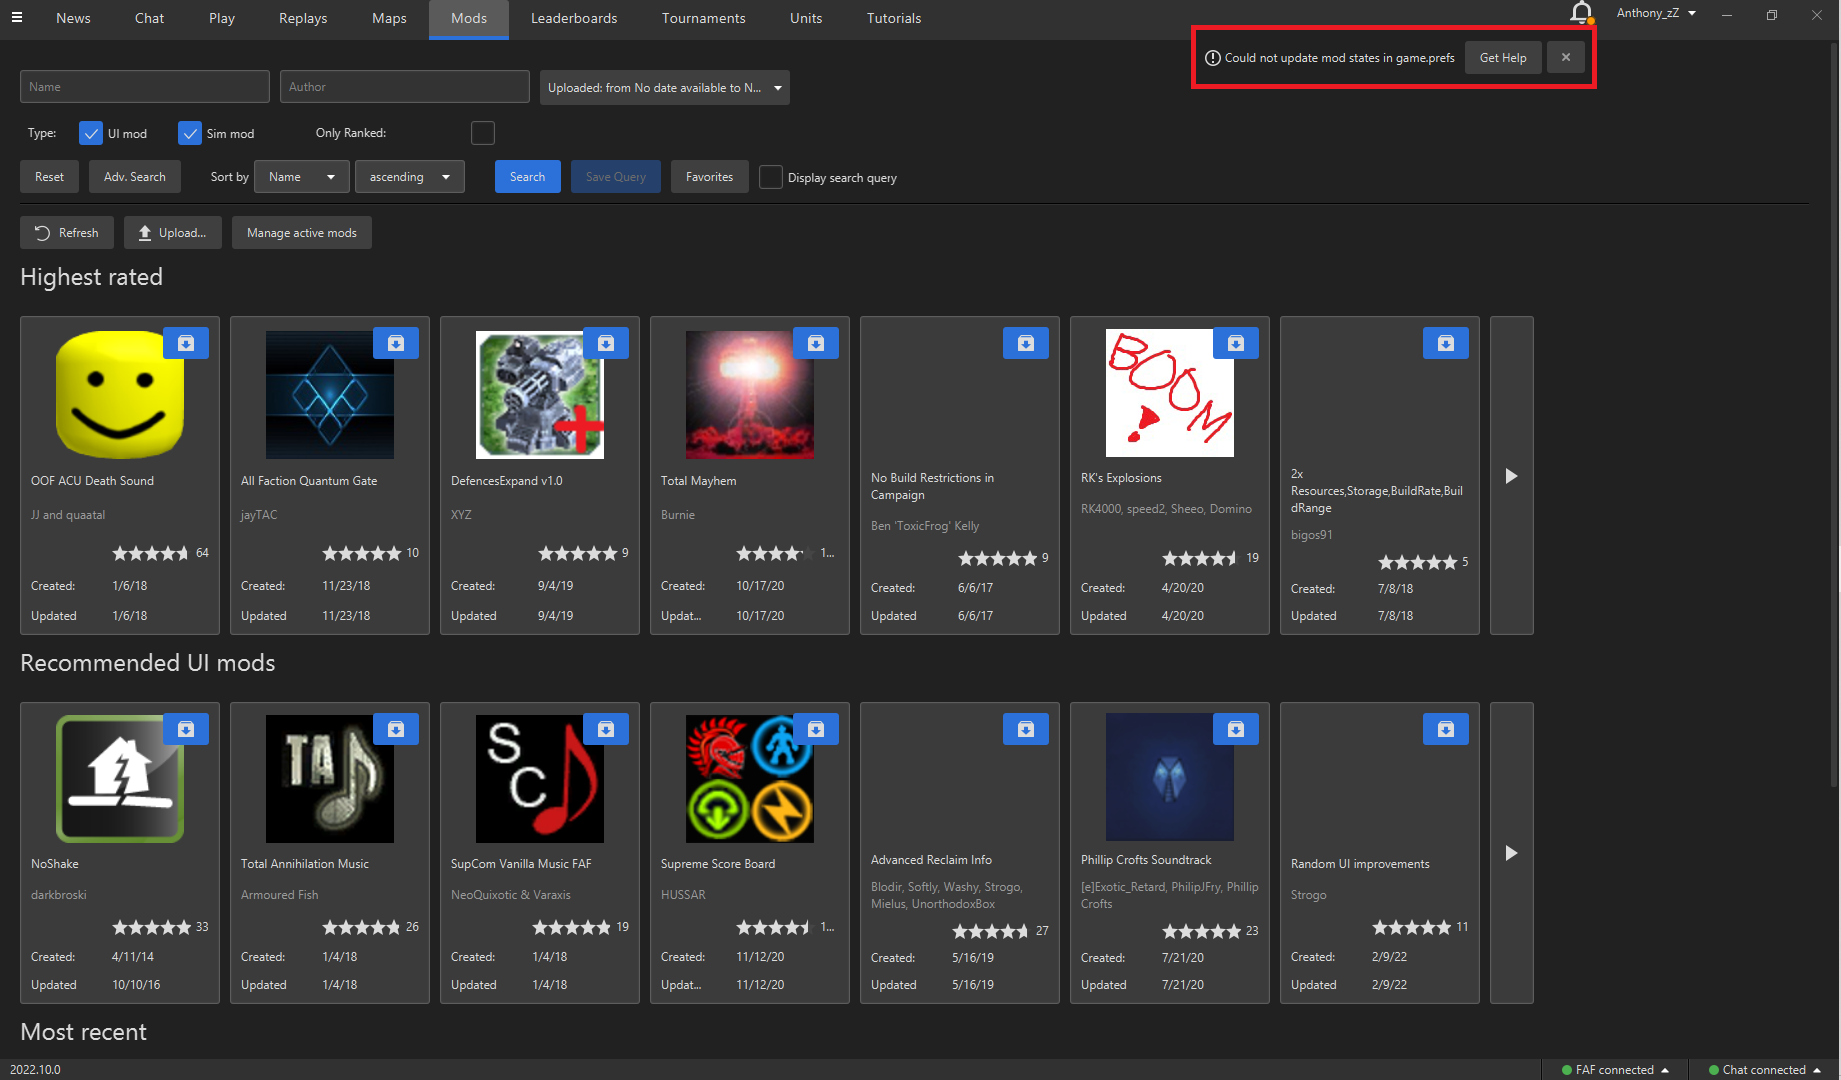Switch to the Leaderboards tab
The image size is (1841, 1080).
point(574,18)
